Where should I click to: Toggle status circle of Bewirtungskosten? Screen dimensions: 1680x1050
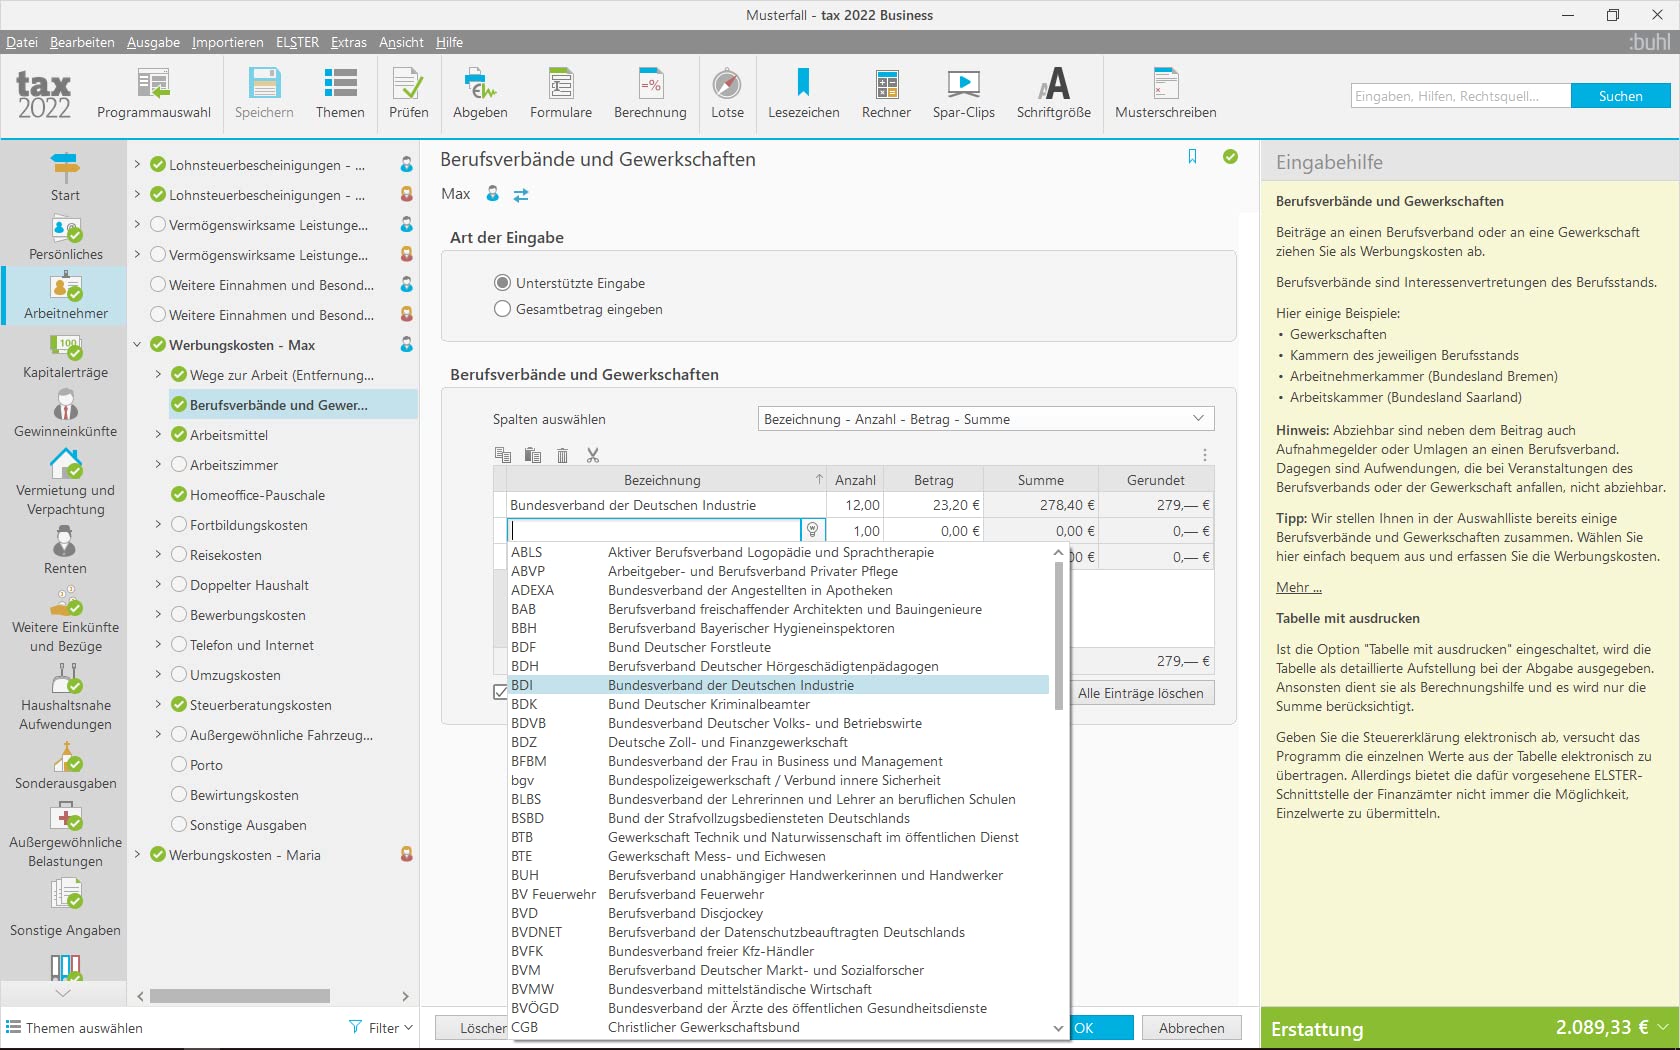tap(179, 795)
